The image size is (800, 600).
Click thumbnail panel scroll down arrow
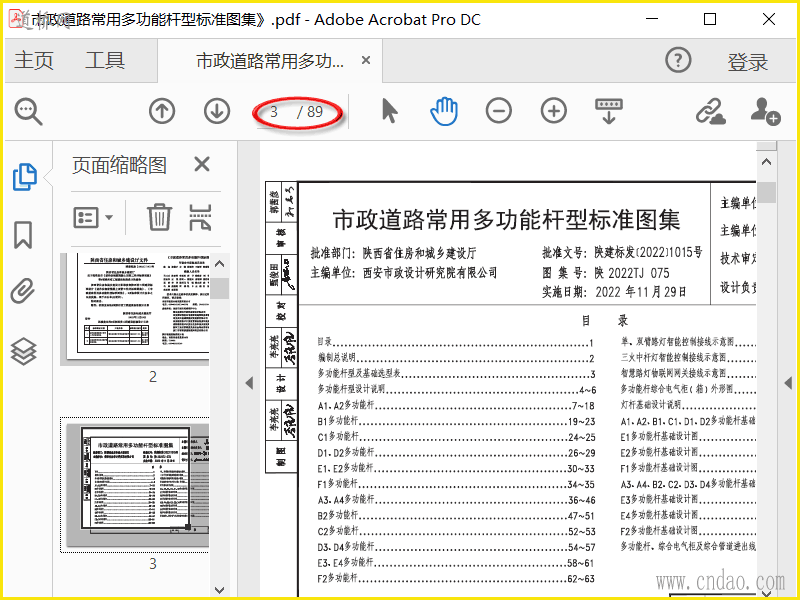(220, 590)
